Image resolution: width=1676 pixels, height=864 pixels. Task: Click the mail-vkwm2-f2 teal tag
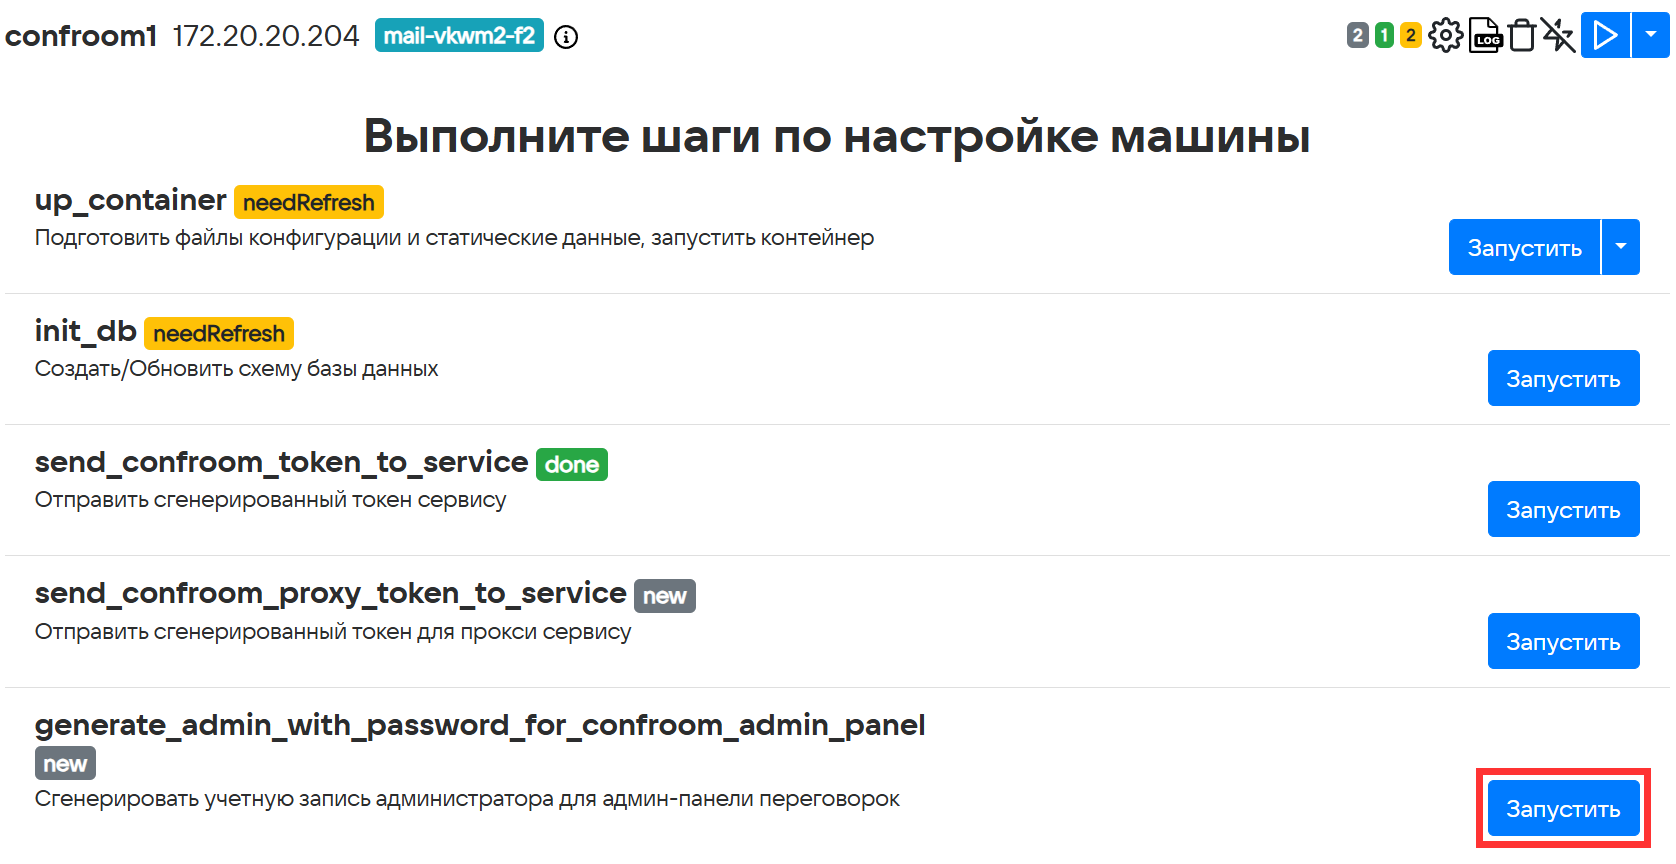pos(459,36)
